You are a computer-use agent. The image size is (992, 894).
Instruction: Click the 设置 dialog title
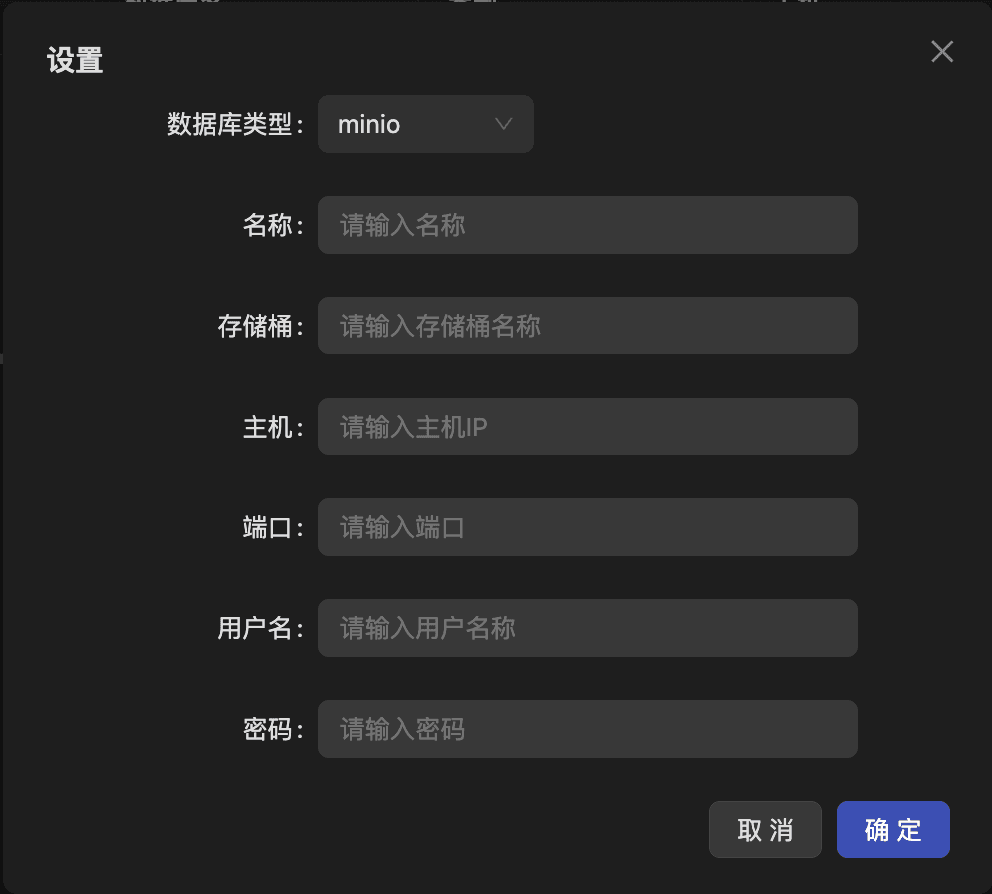coord(75,61)
